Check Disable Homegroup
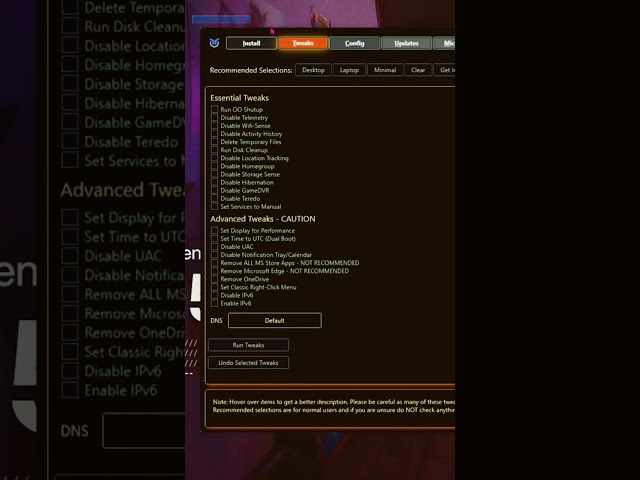 (214, 166)
